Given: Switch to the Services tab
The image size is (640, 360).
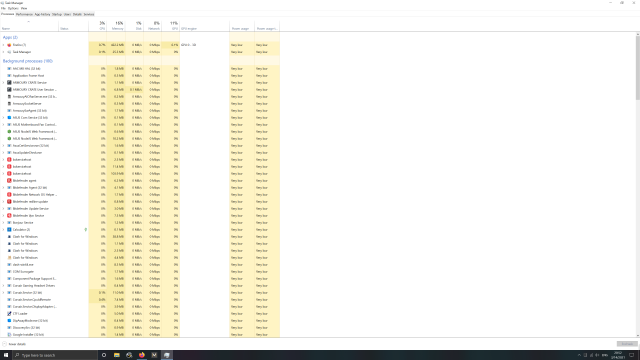Looking at the screenshot, I should (x=89, y=14).
